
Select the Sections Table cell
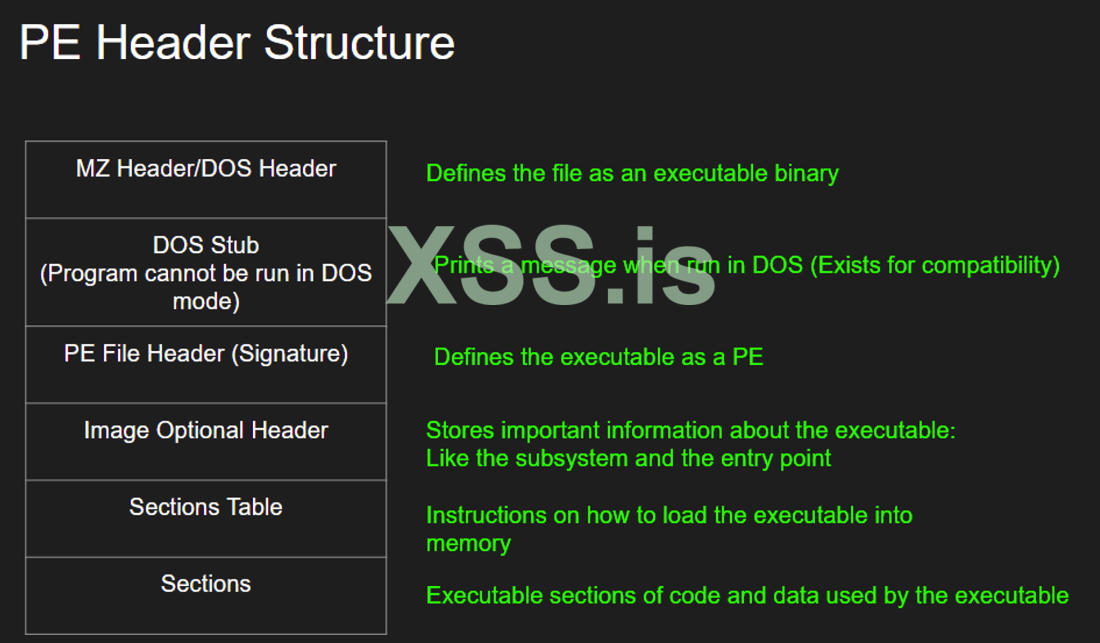206,518
